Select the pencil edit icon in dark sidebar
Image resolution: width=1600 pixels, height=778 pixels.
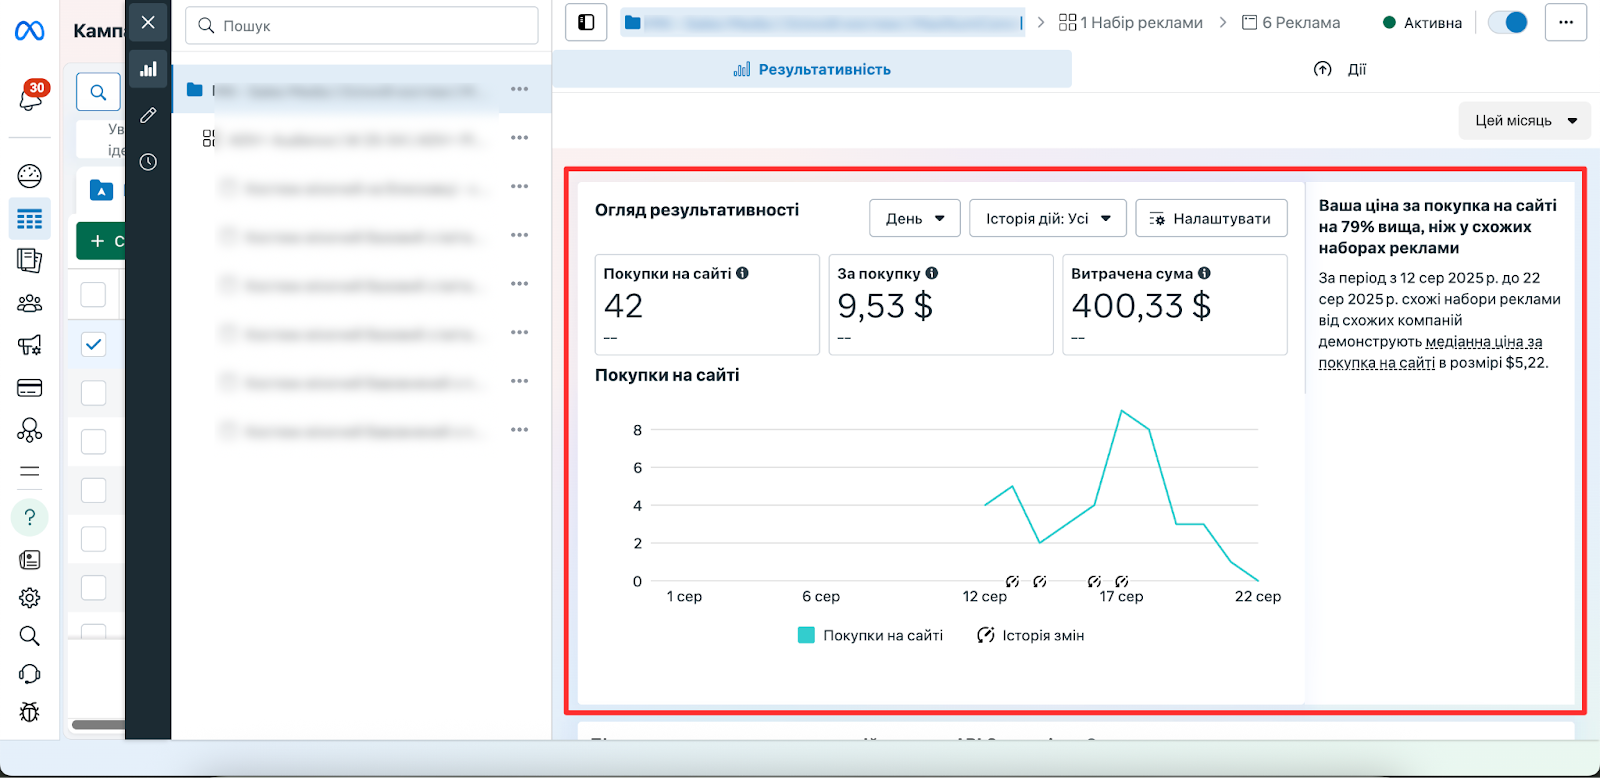(x=148, y=115)
